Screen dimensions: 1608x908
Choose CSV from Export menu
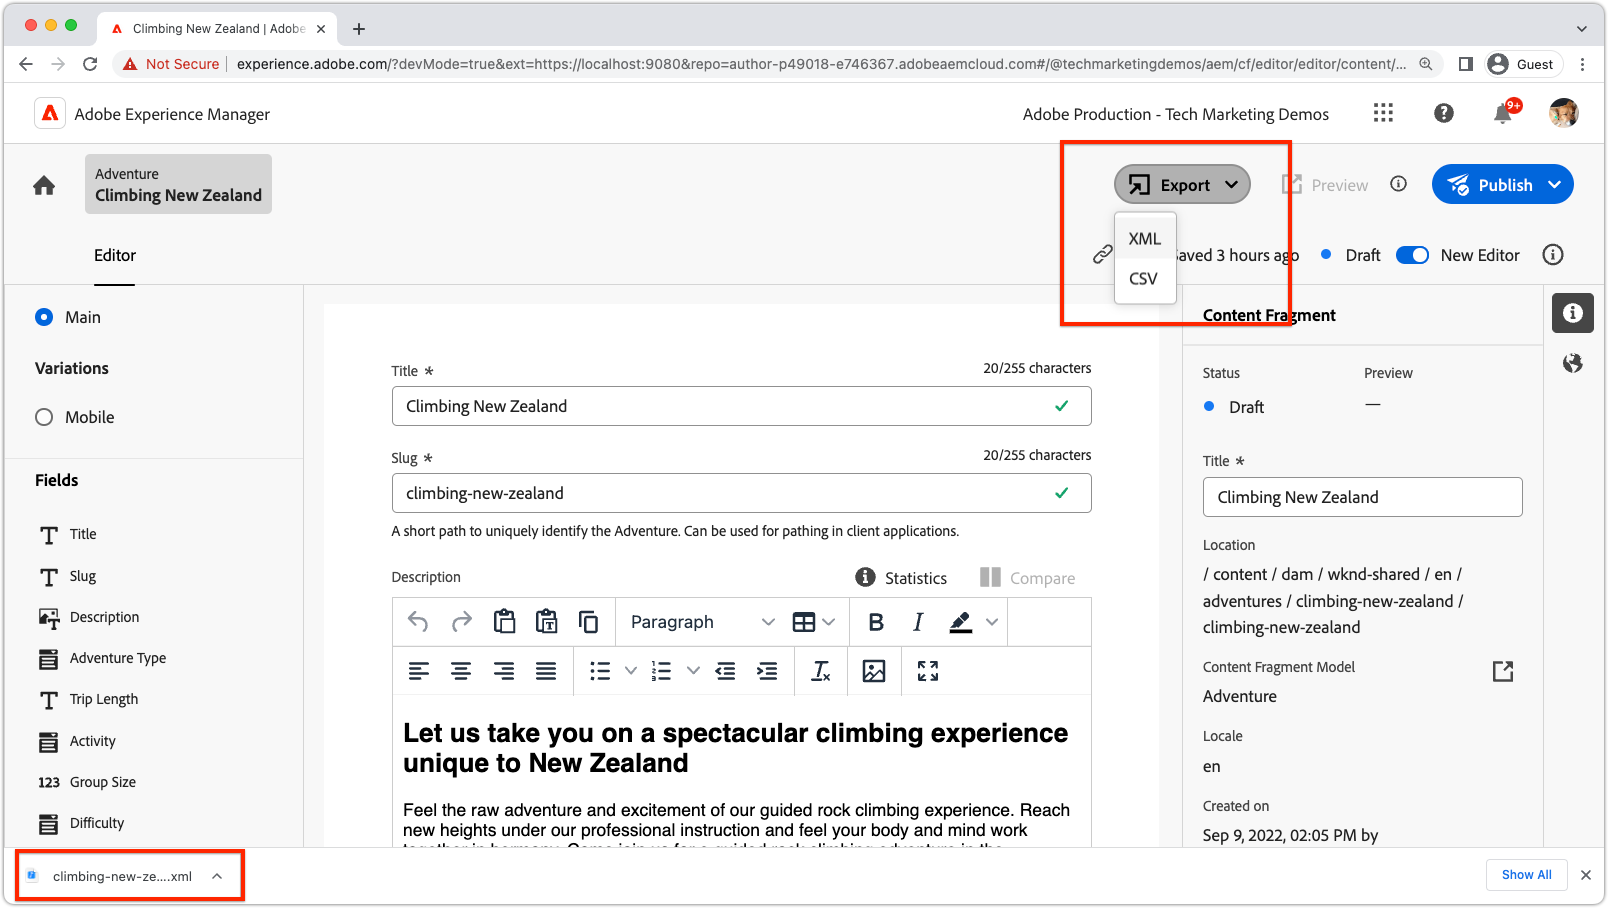tap(1145, 279)
